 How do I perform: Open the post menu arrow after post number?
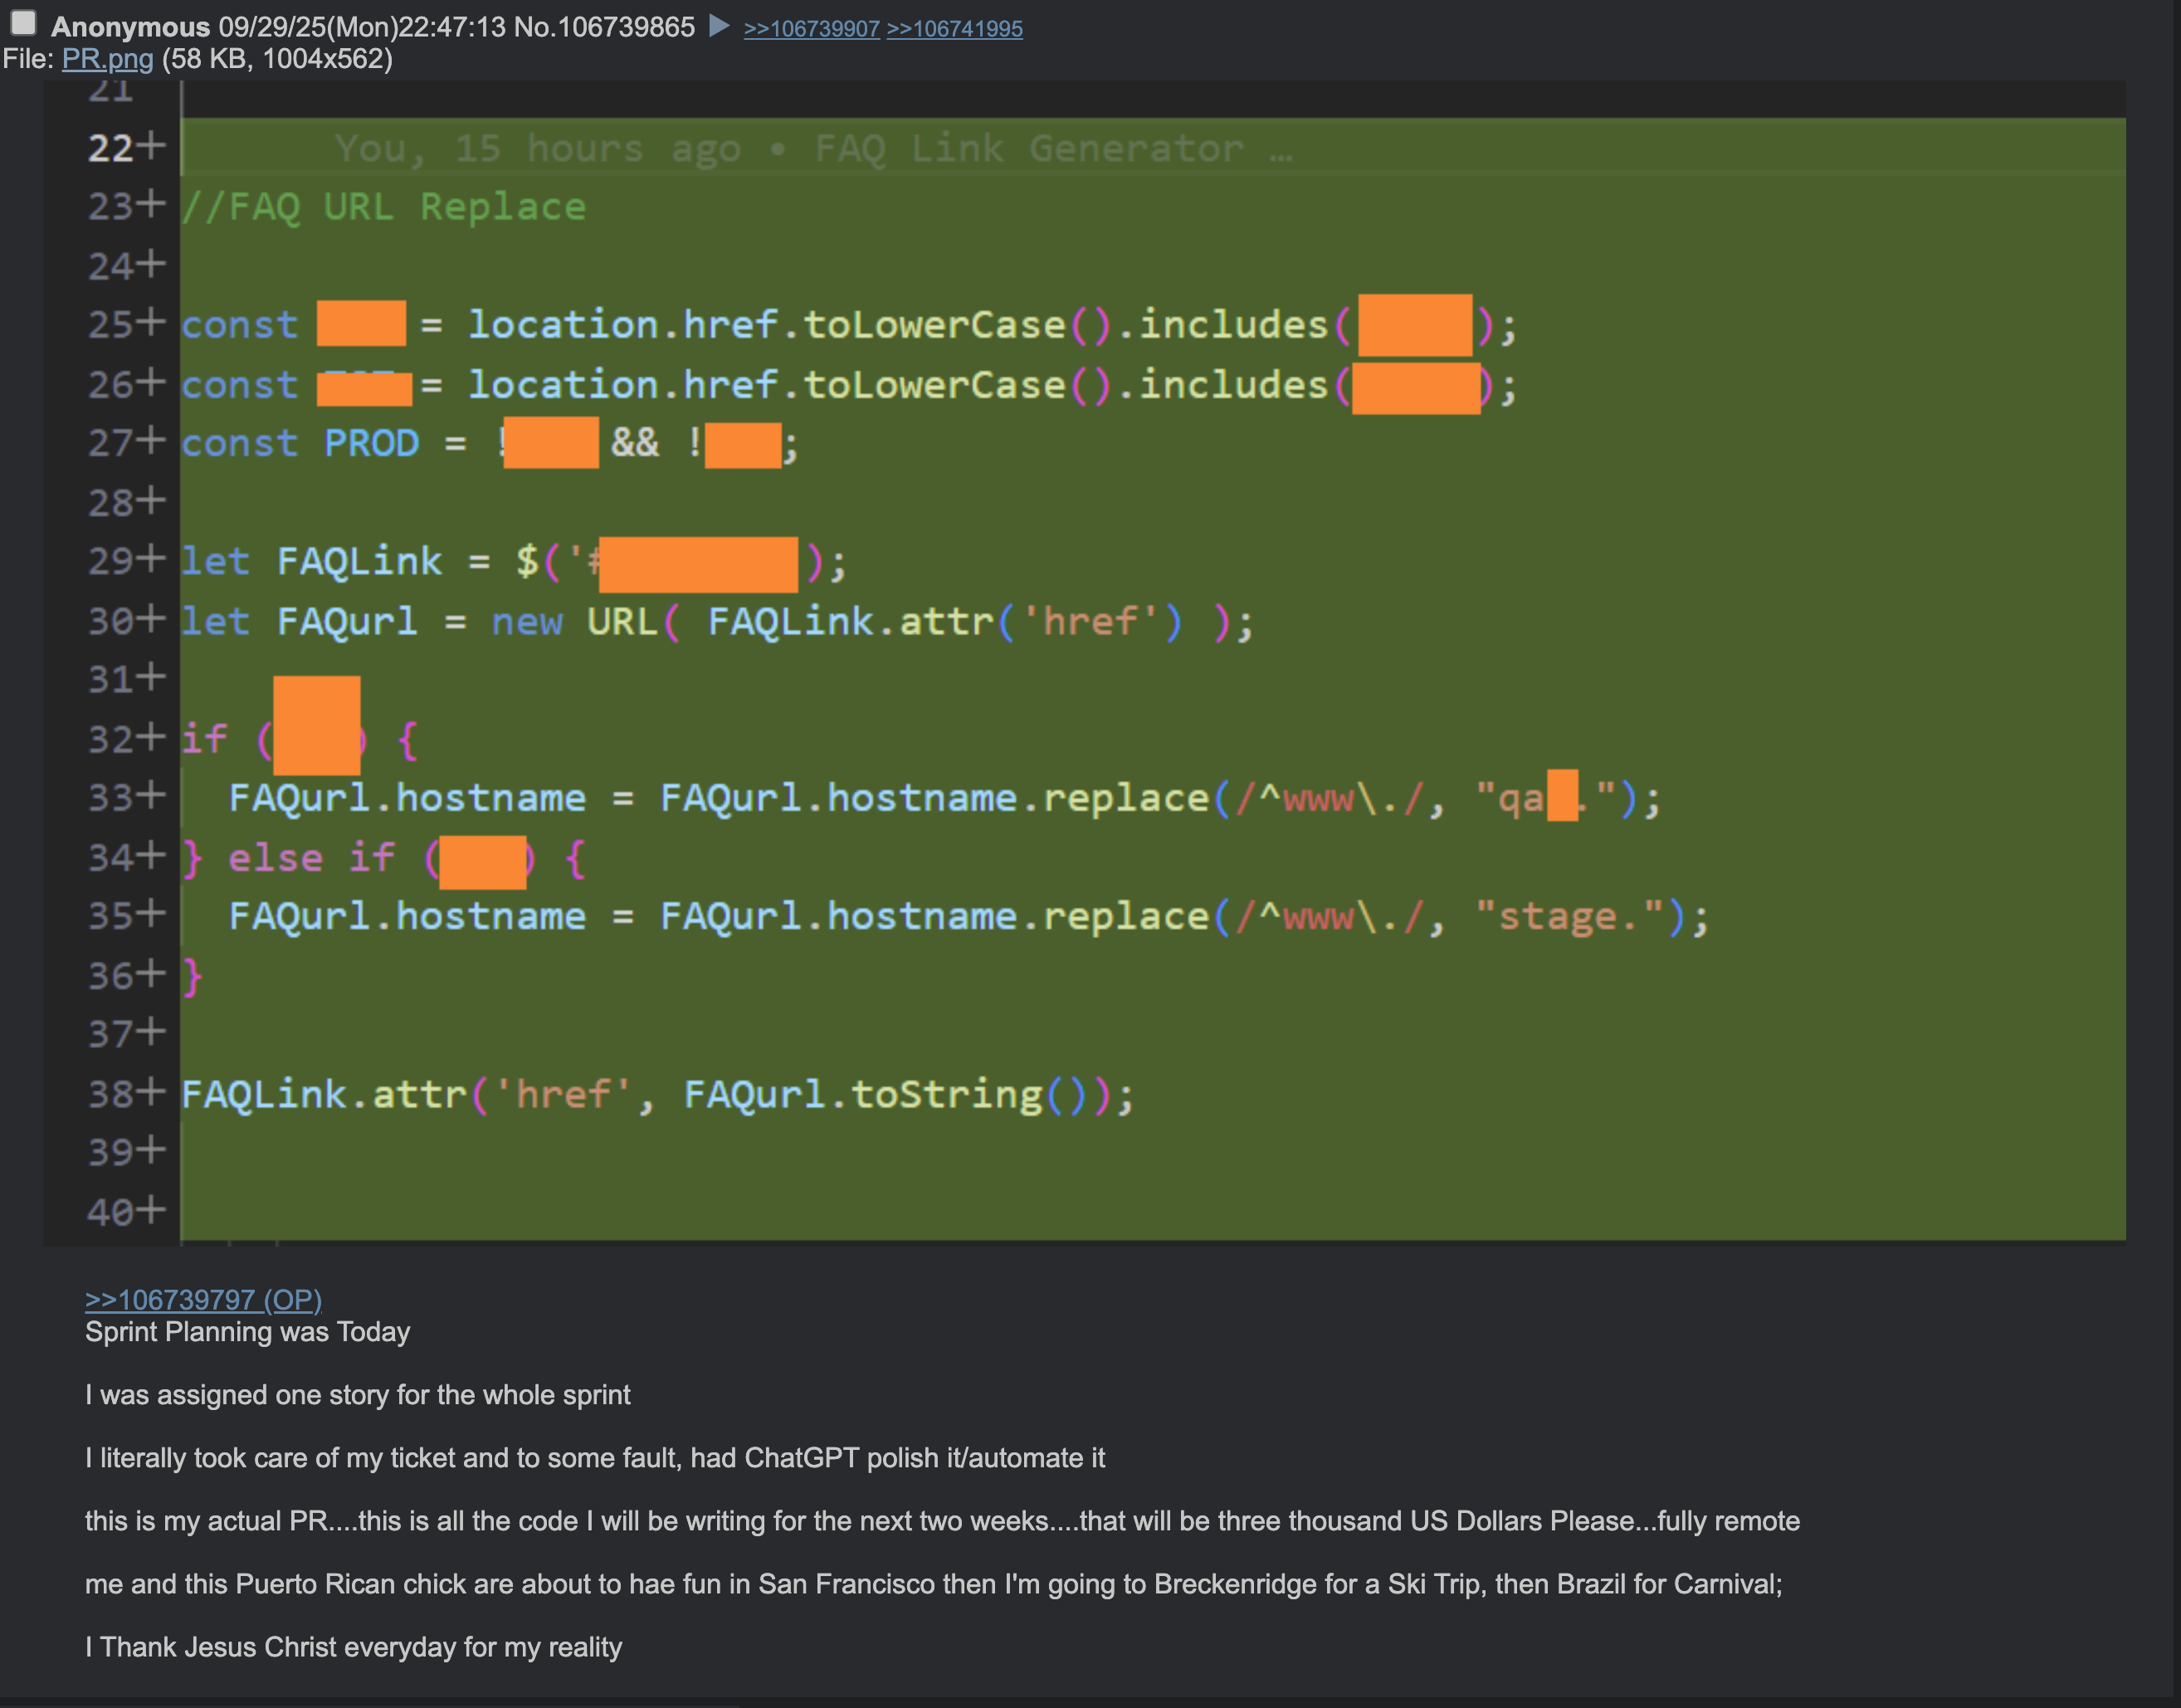click(x=718, y=26)
